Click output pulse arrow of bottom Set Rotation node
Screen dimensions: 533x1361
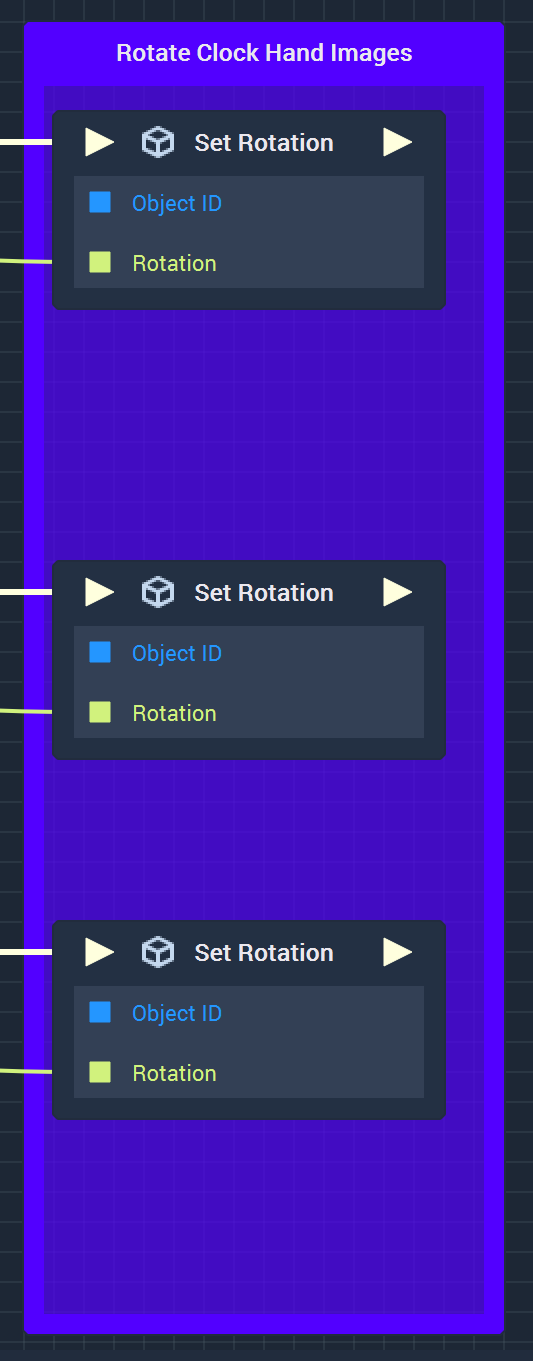(397, 953)
